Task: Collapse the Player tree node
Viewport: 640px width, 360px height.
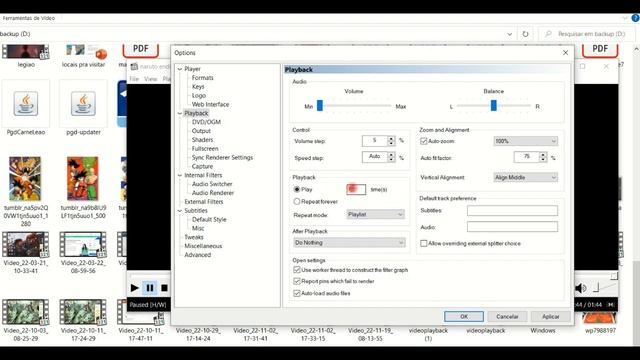Action: 180,69
